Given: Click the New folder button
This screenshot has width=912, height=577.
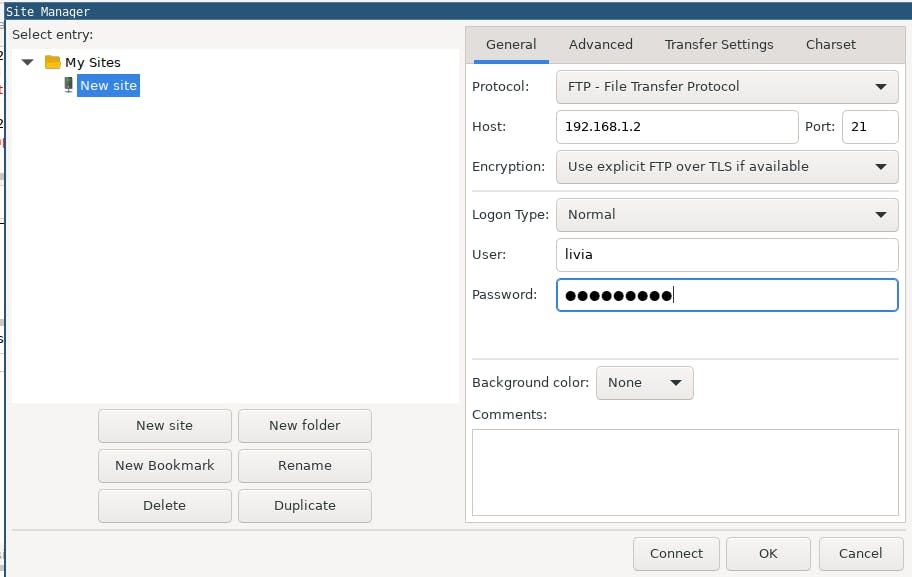Looking at the screenshot, I should point(304,425).
